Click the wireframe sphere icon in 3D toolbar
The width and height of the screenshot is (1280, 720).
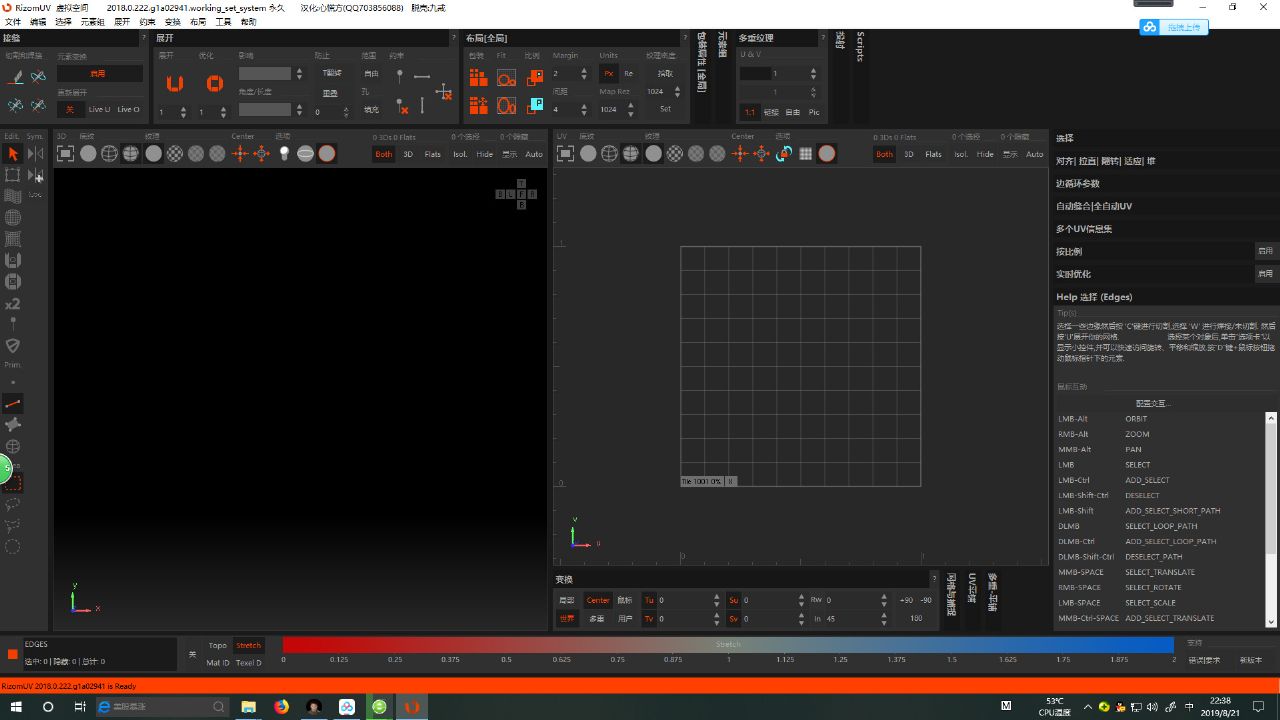tap(110, 153)
